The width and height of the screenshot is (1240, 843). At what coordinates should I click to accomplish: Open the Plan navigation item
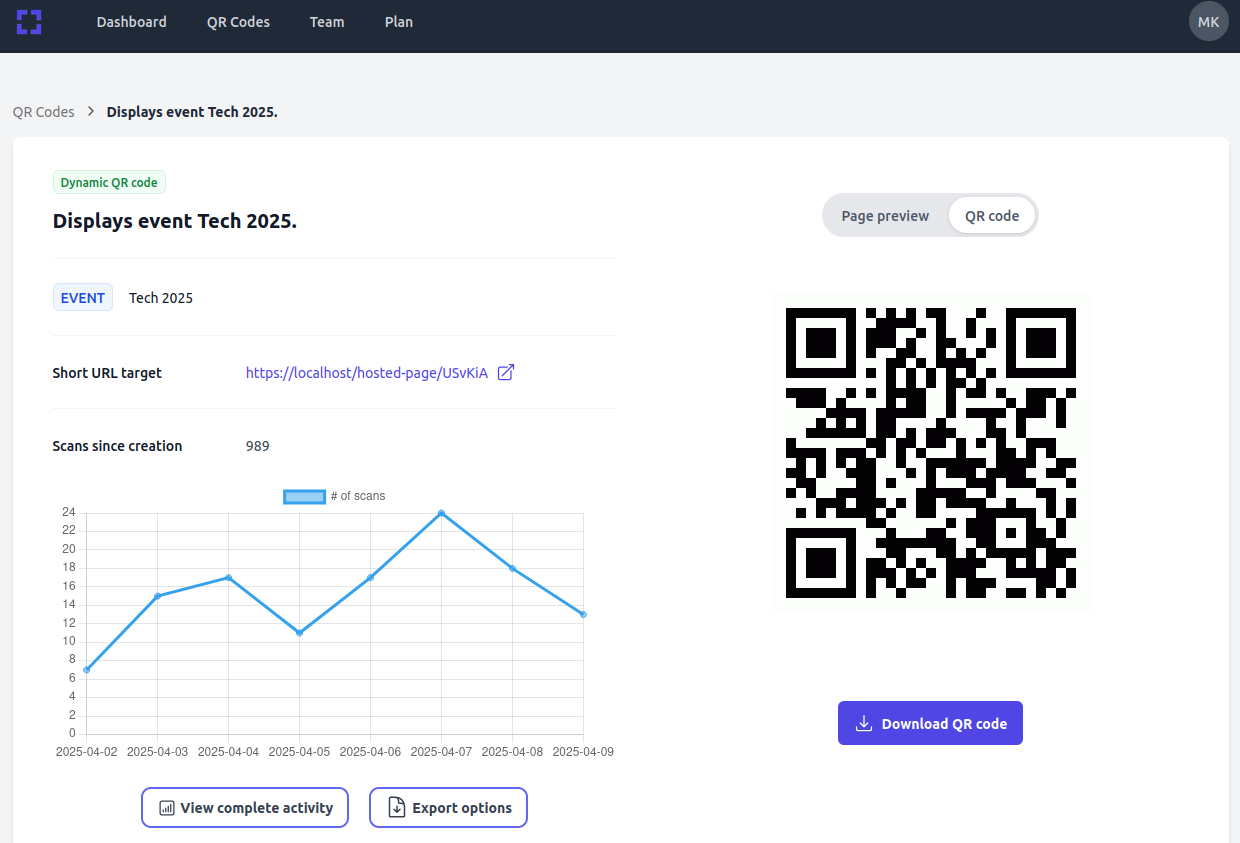coord(399,22)
